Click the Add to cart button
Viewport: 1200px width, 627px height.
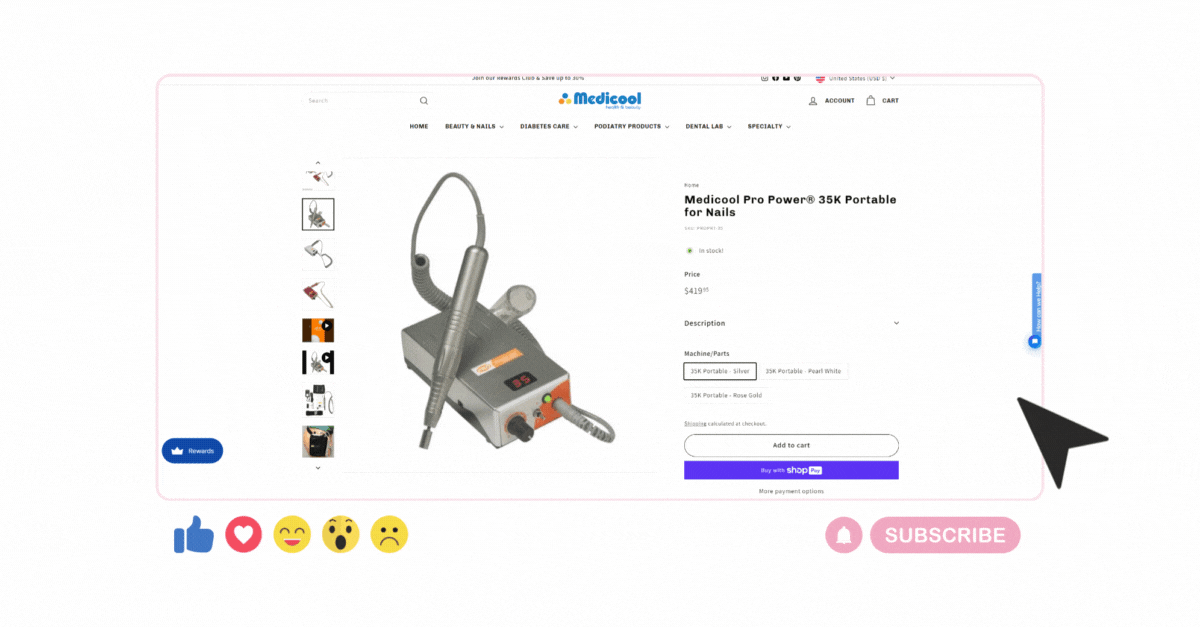pyautogui.click(x=791, y=445)
